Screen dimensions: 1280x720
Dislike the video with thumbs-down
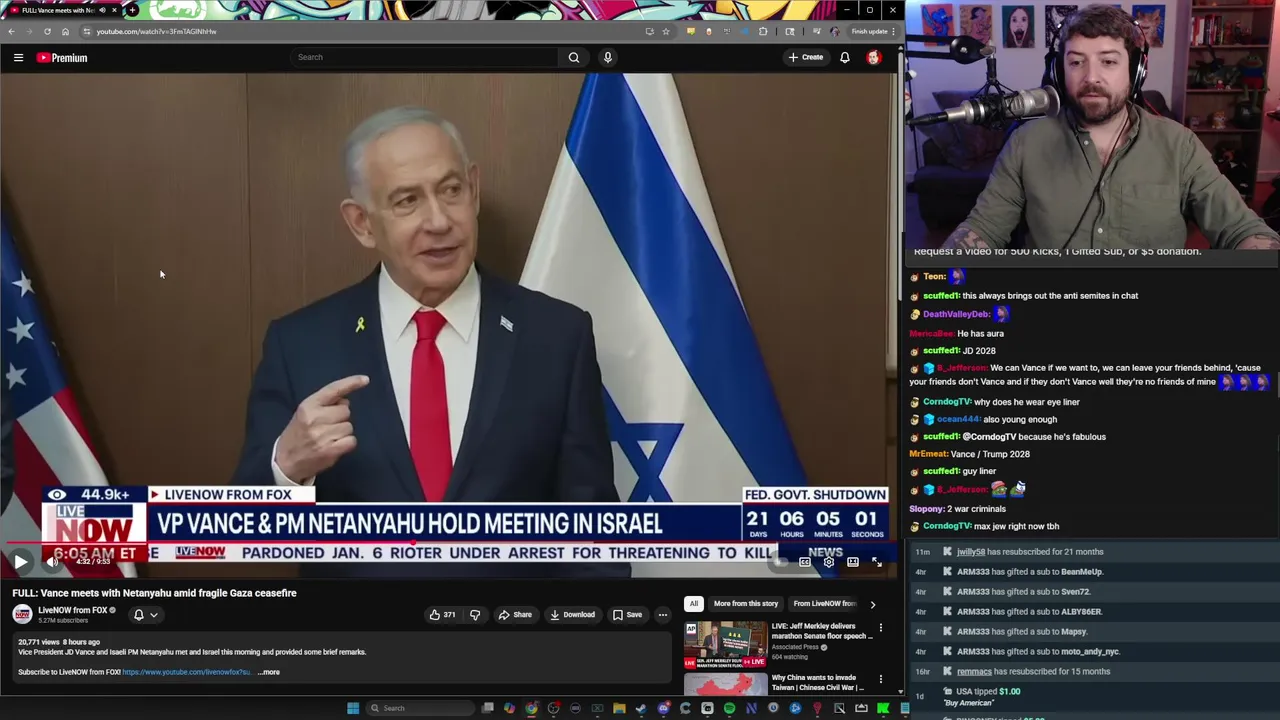[x=475, y=615]
